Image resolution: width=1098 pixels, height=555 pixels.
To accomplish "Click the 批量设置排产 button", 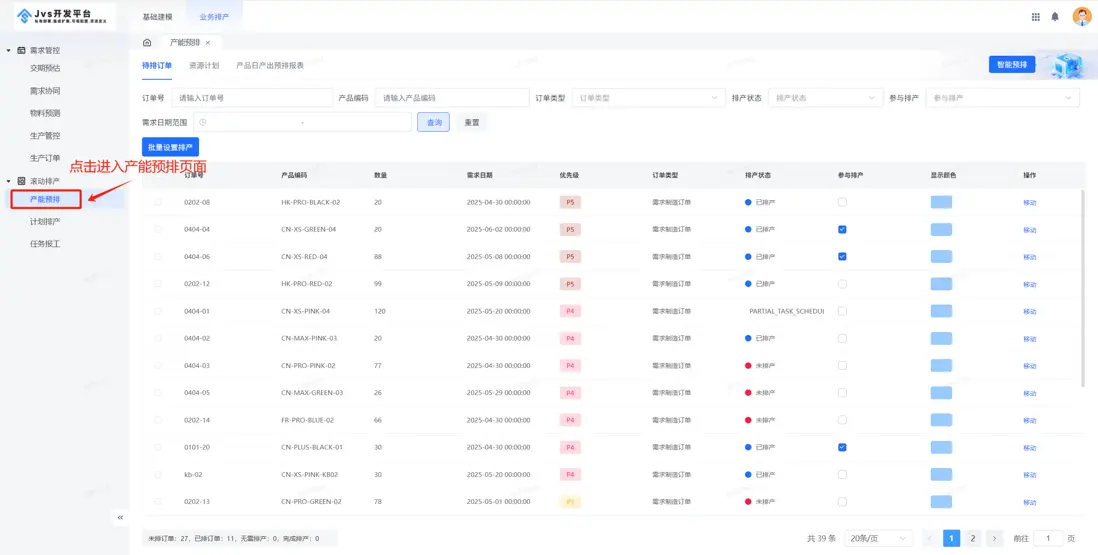I will (x=170, y=147).
